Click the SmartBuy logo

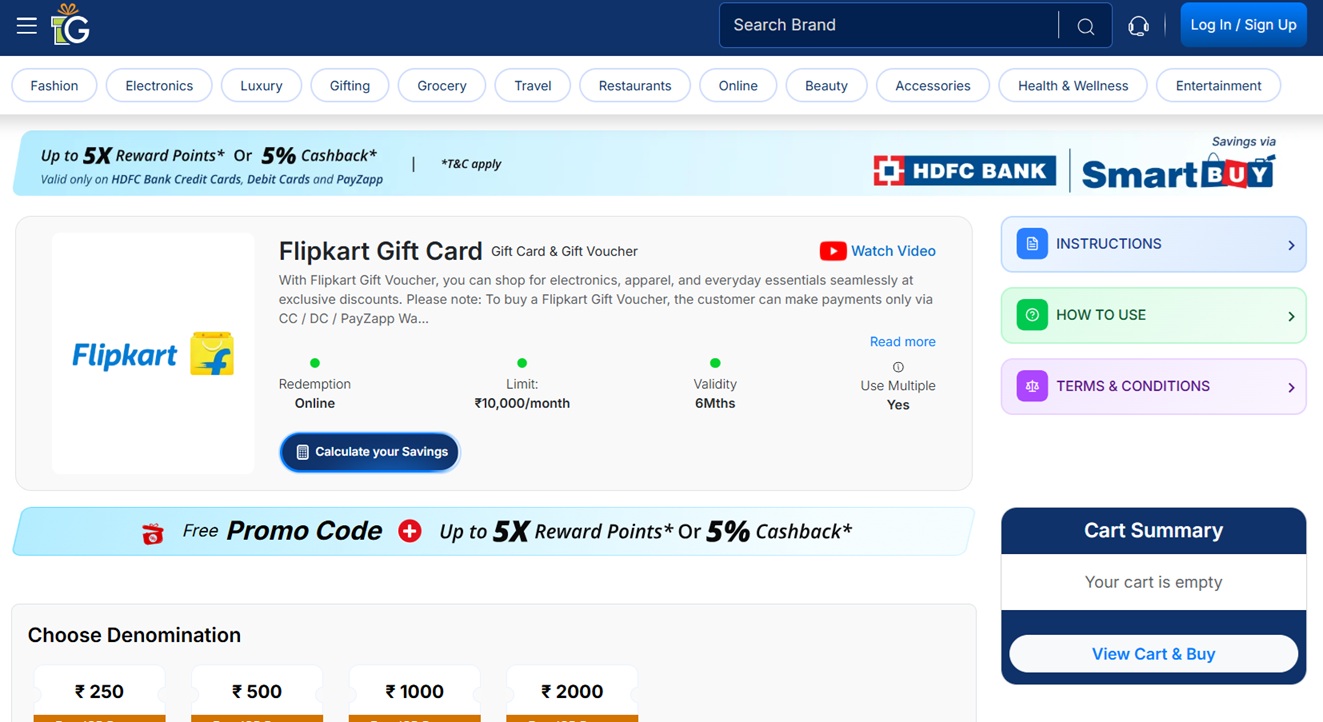click(x=1178, y=172)
